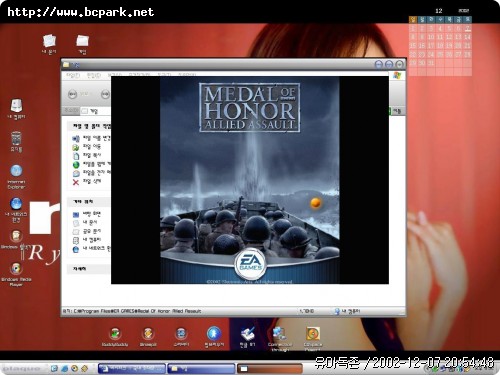Viewport: 500px width, 375px height.
Task: Expand the Details (자세히) panel header
Action: click(89, 268)
